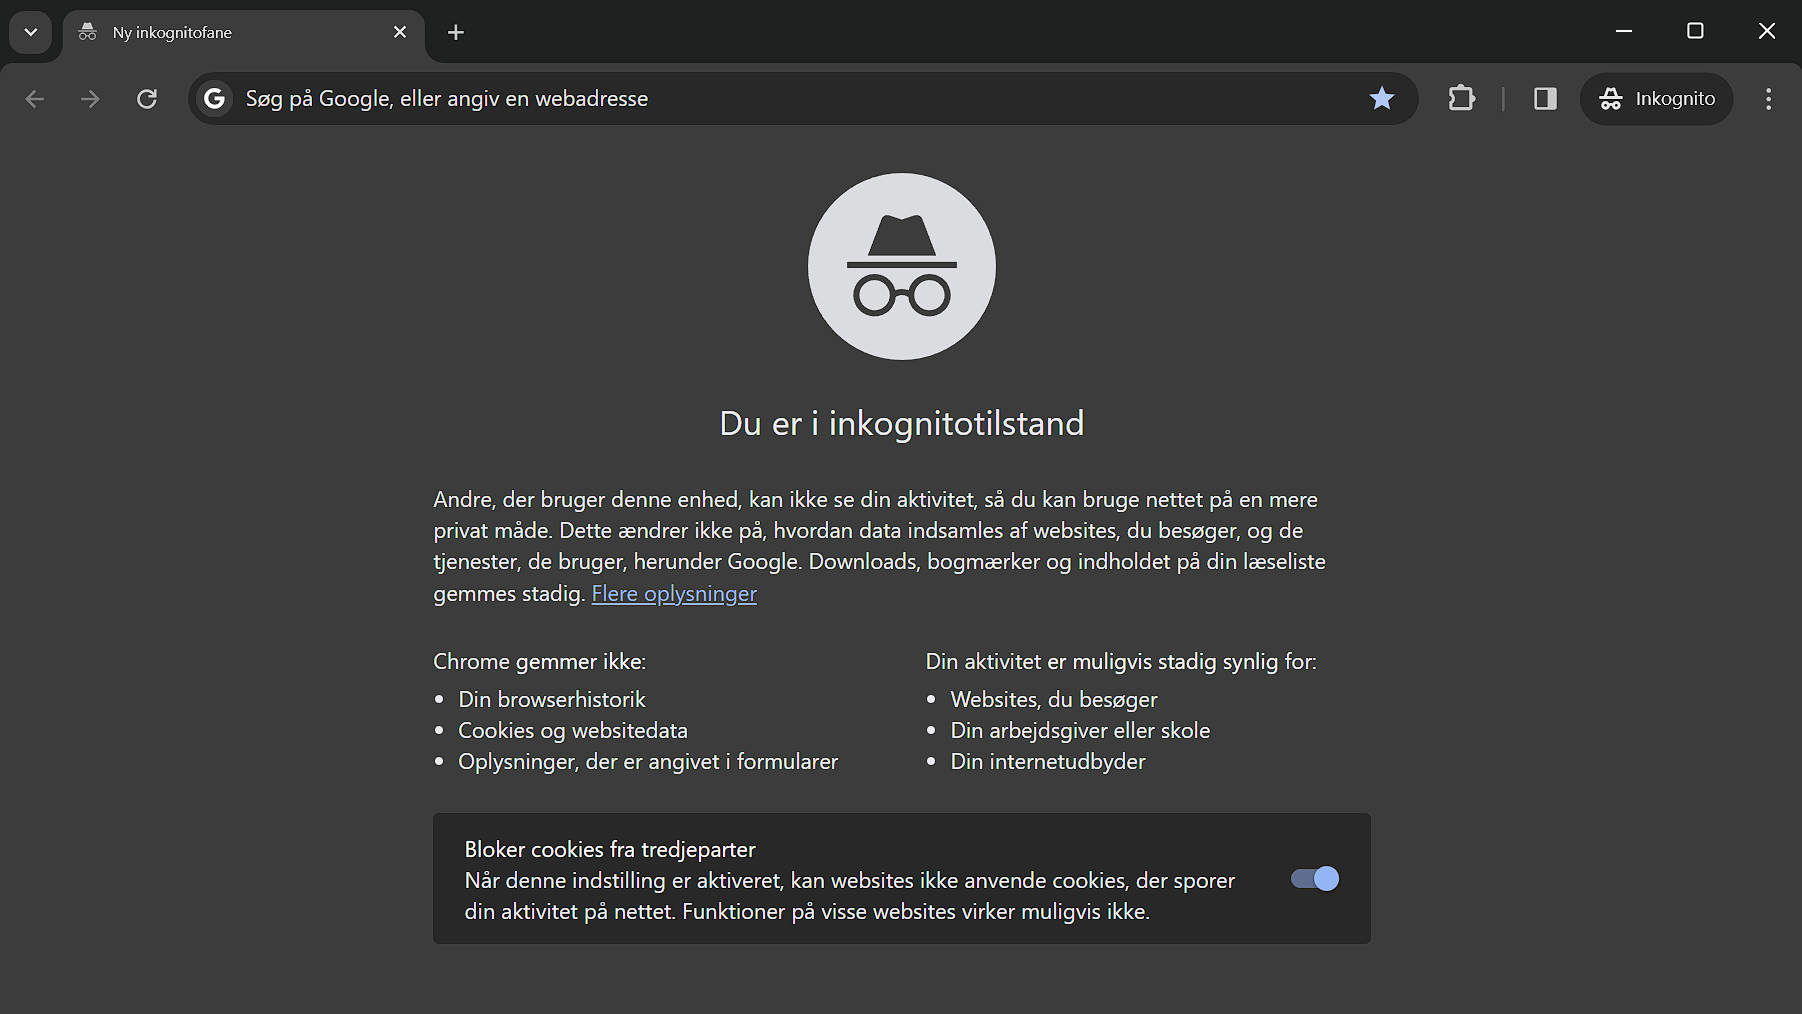Open the Inkognito profile button
This screenshot has height=1014, width=1802.
pos(1656,98)
